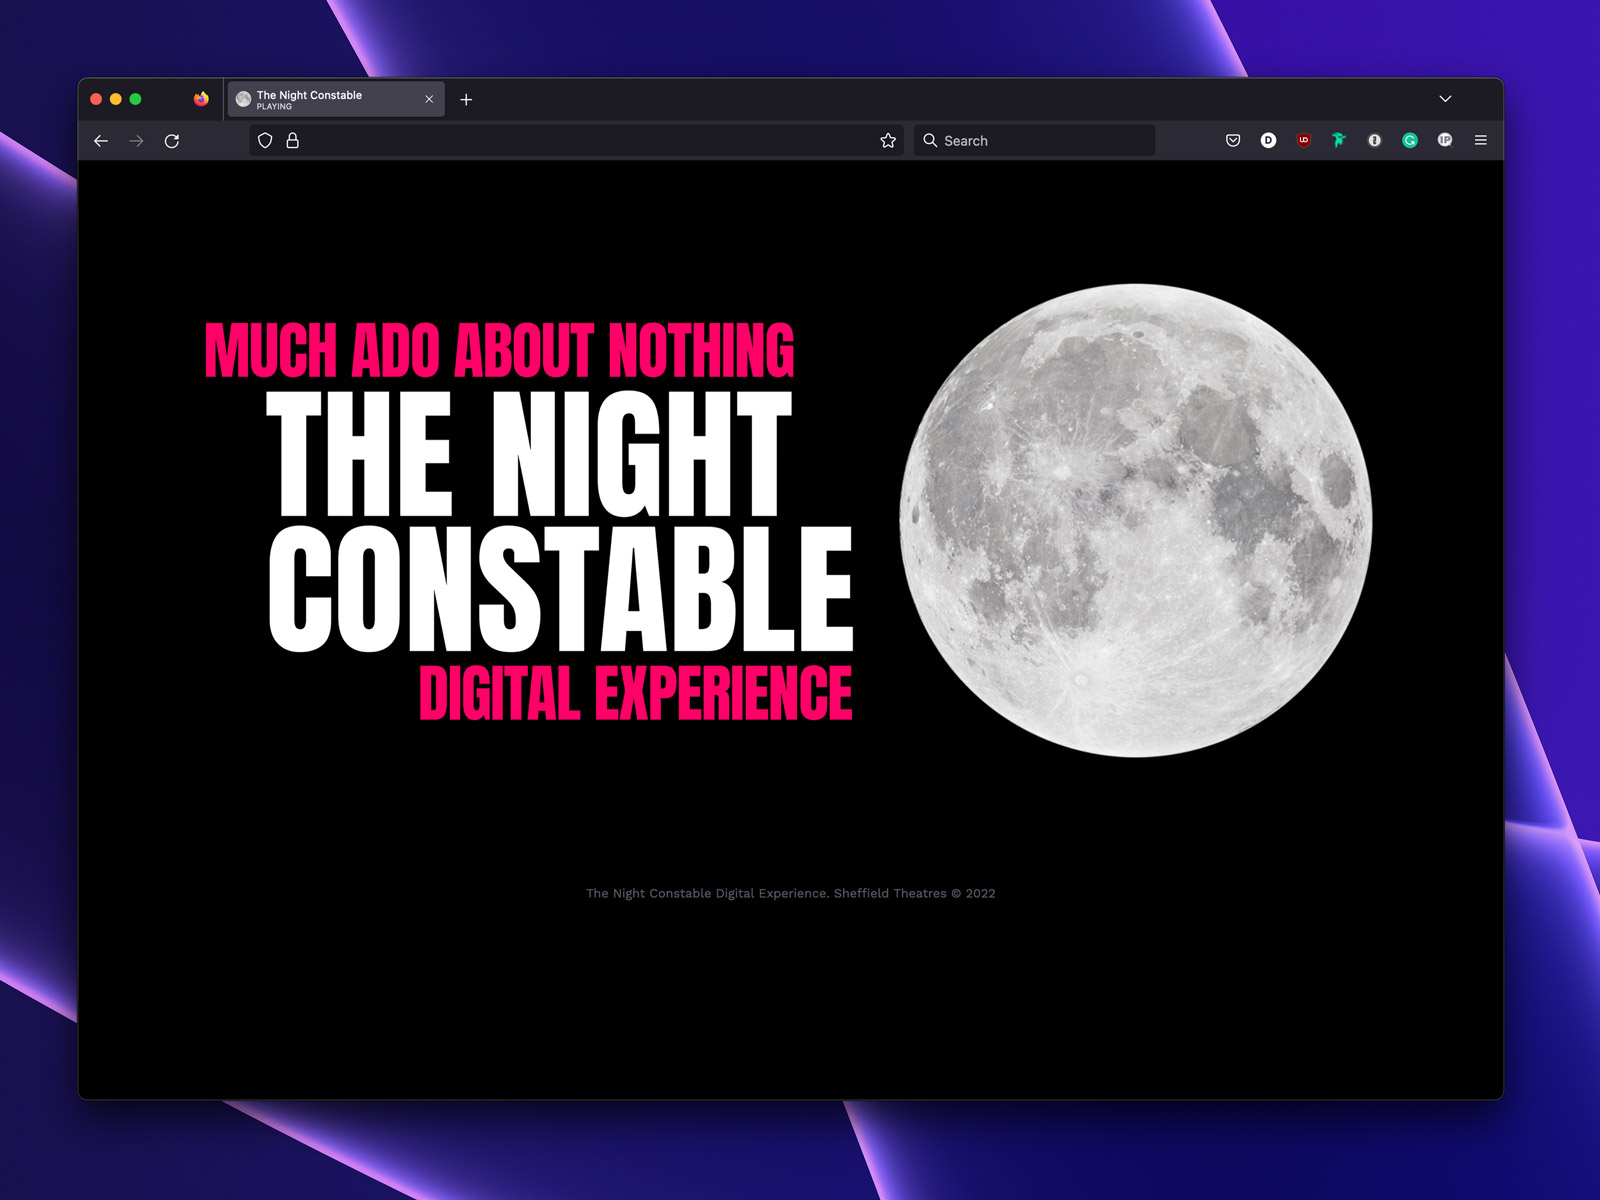Minimize window with yellow button

pyautogui.click(x=116, y=99)
